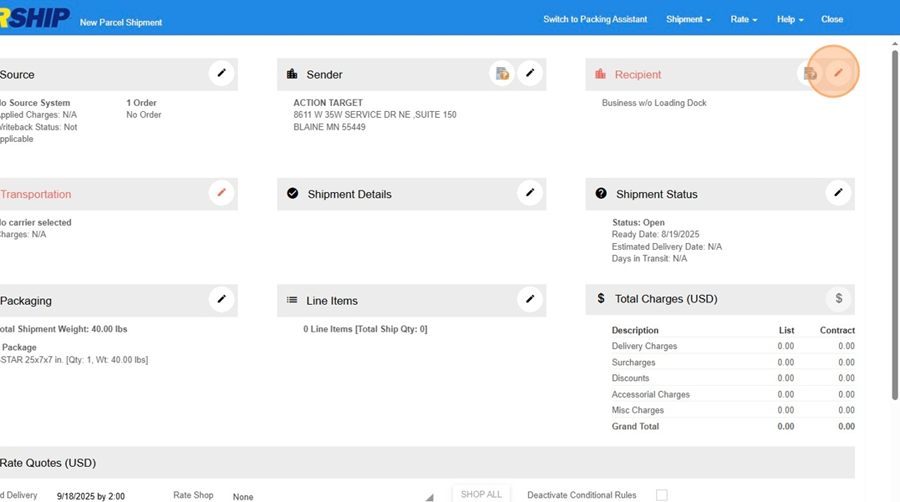Switch to Packing Assistant
This screenshot has width=900, height=502.
(x=595, y=20)
